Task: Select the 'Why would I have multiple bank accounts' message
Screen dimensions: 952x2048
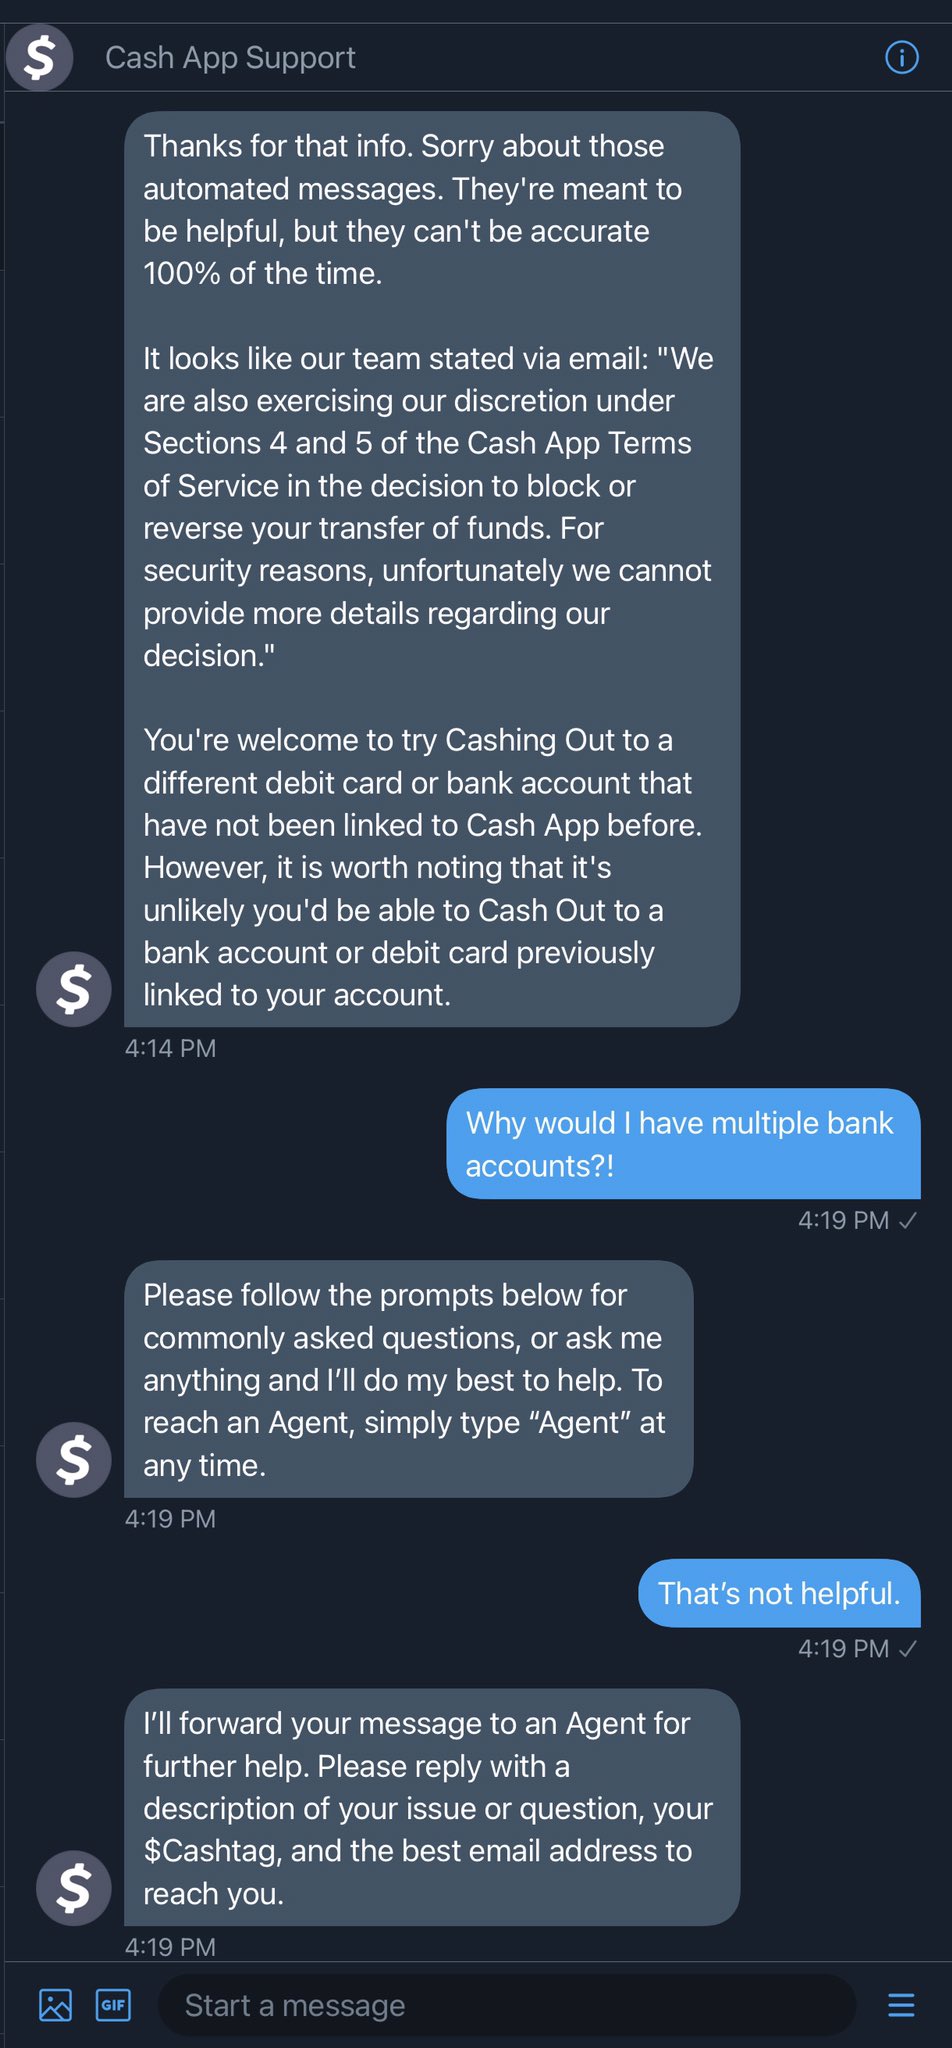Action: (x=683, y=1143)
